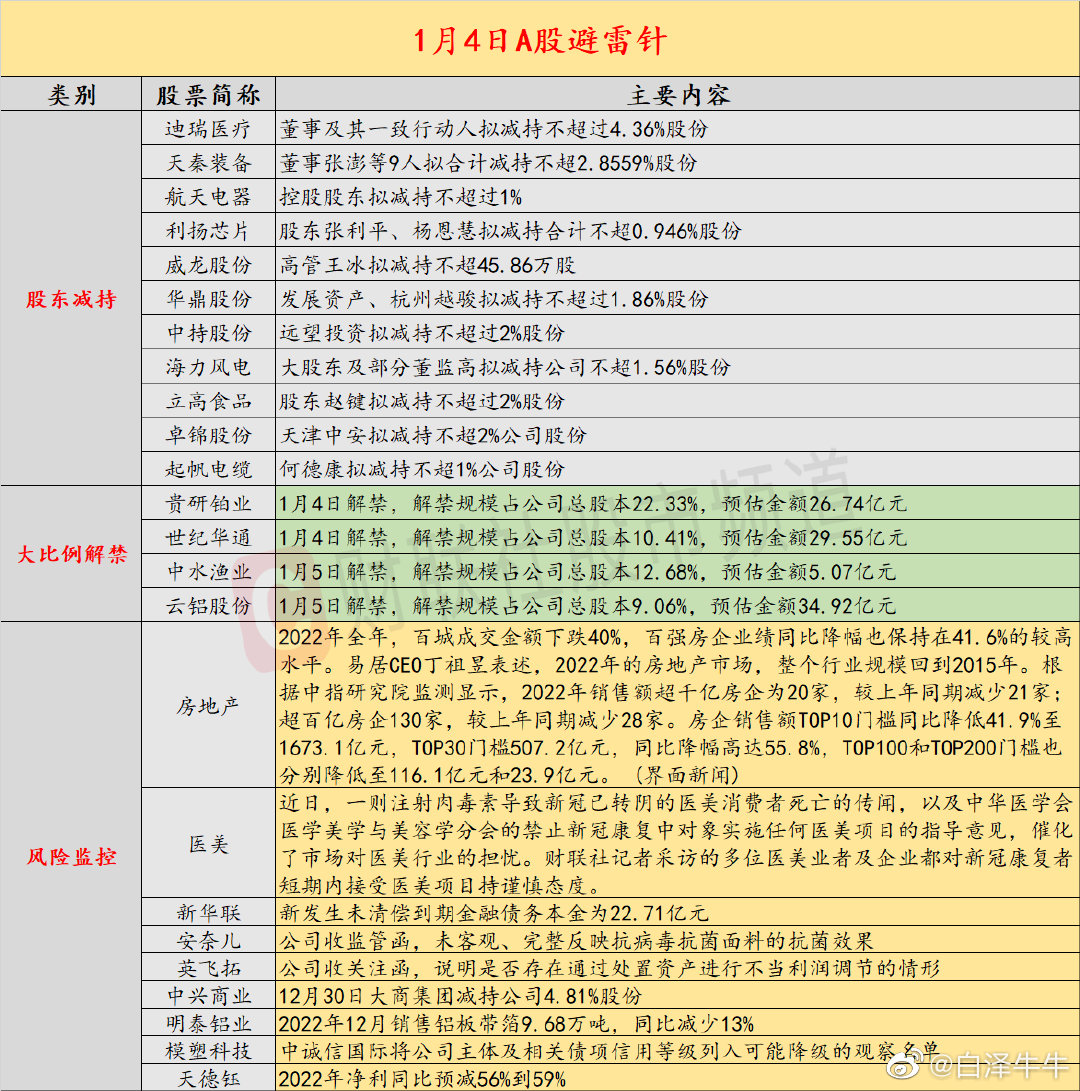This screenshot has width=1080, height=1091.
Task: Select the "股票简称" column header
Action: pos(208,95)
